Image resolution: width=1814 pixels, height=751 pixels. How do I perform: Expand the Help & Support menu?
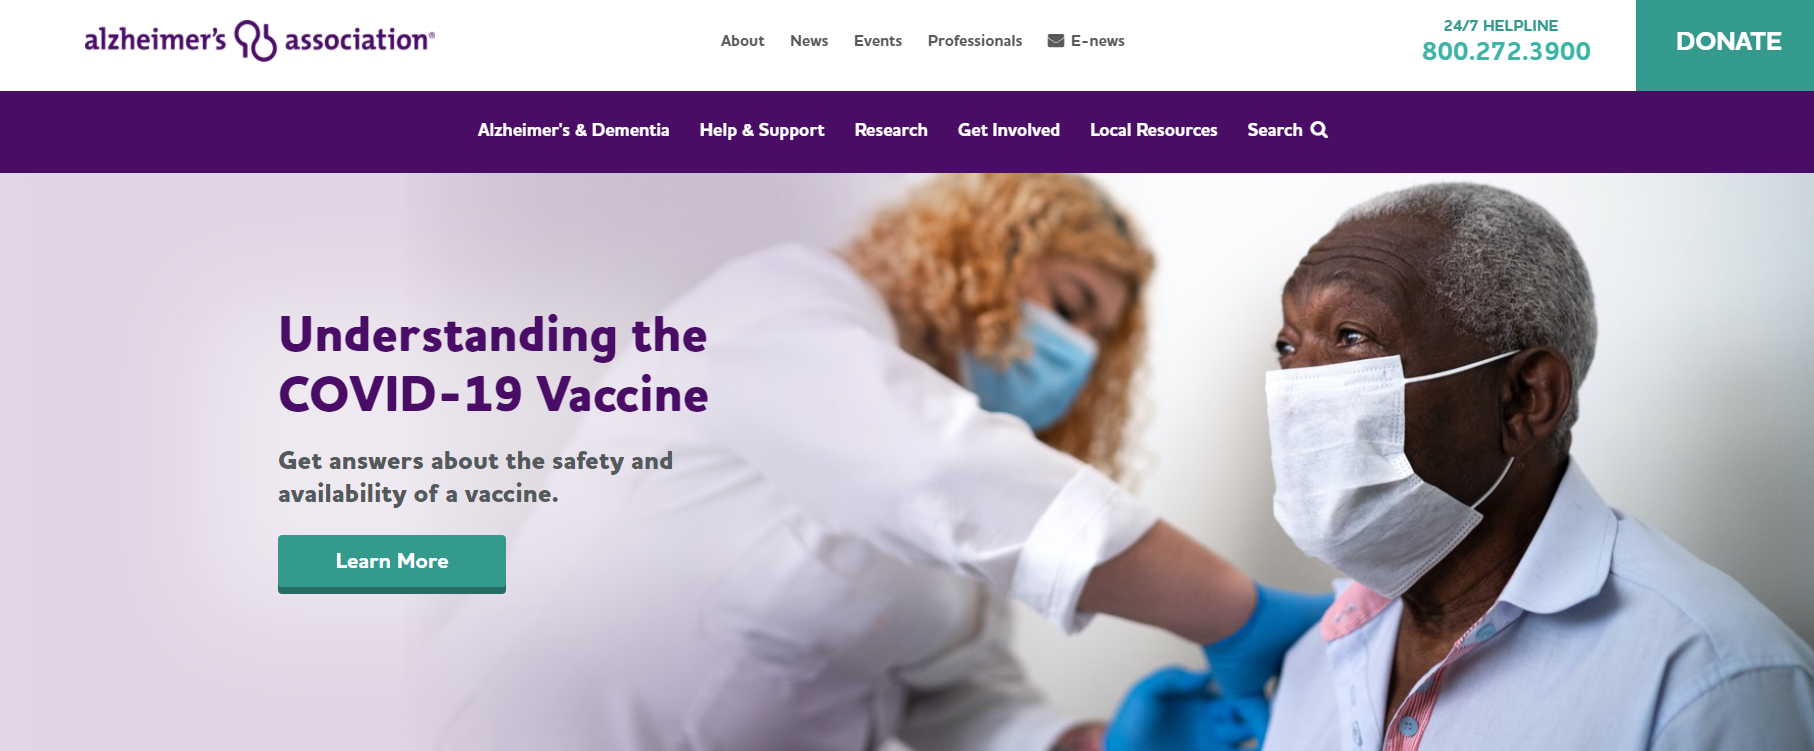762,131
